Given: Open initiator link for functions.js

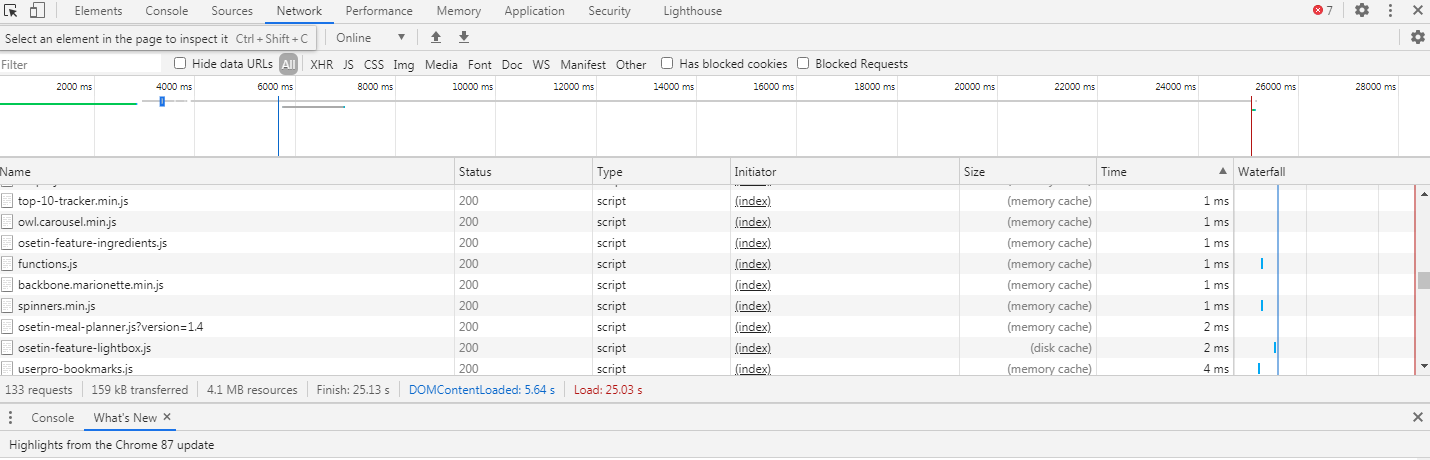Looking at the screenshot, I should 753,264.
